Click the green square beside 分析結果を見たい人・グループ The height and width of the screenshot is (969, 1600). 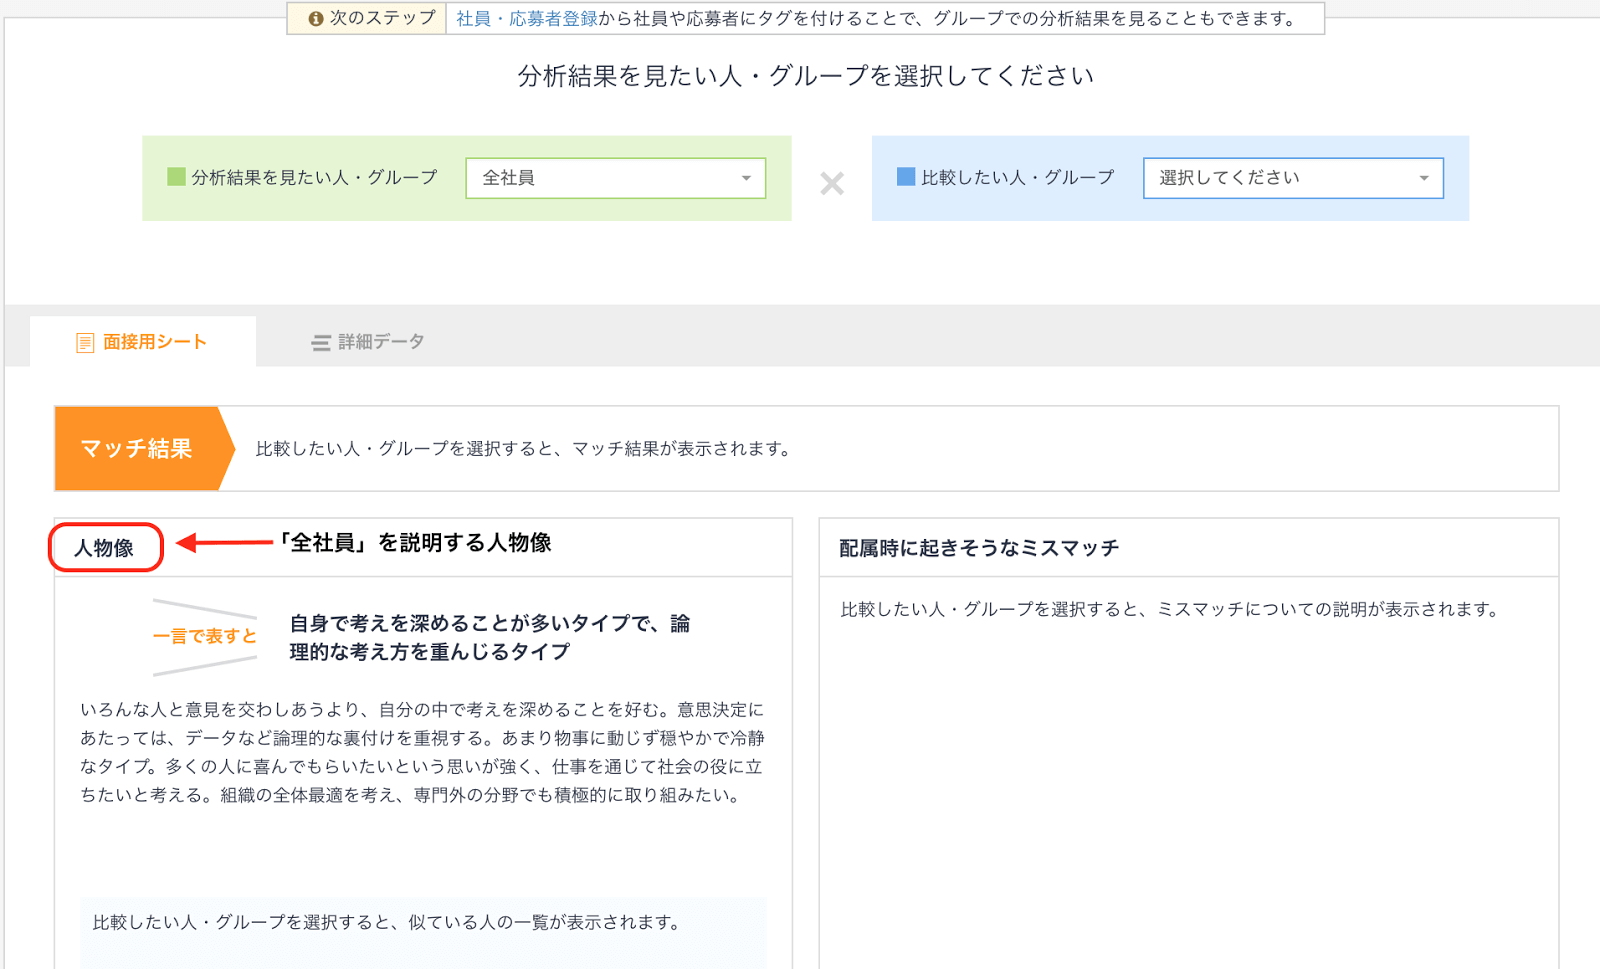coord(176,177)
